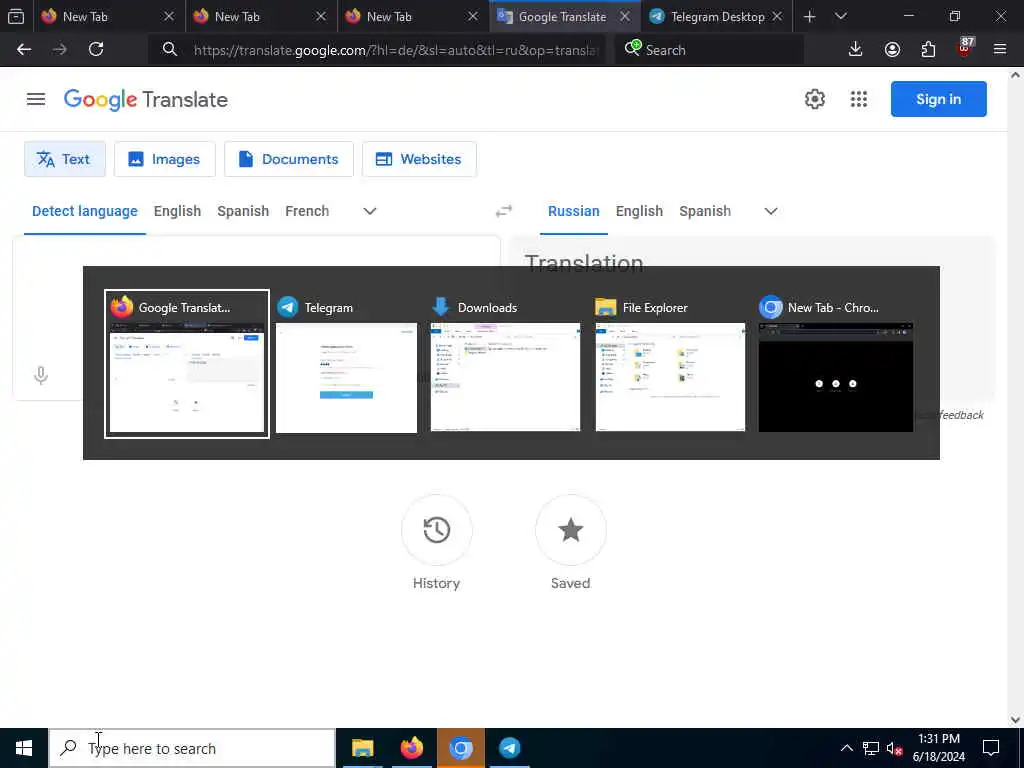Reload the current page
1024x768 pixels.
tap(96, 49)
